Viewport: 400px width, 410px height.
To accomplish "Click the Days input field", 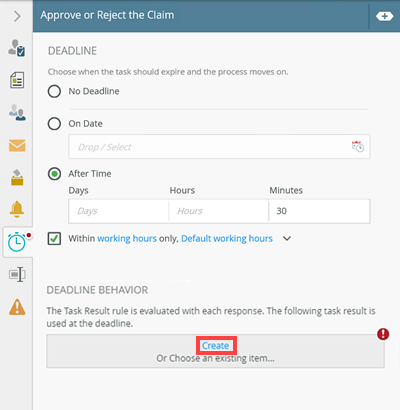I will (x=119, y=211).
